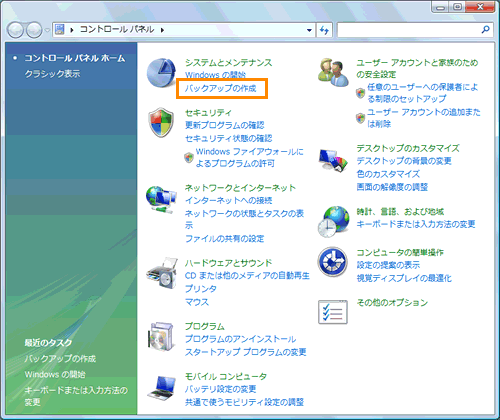Screen dimensions: 500x420
Task: Open システムとメンテナンス category heading
Action: point(229,62)
